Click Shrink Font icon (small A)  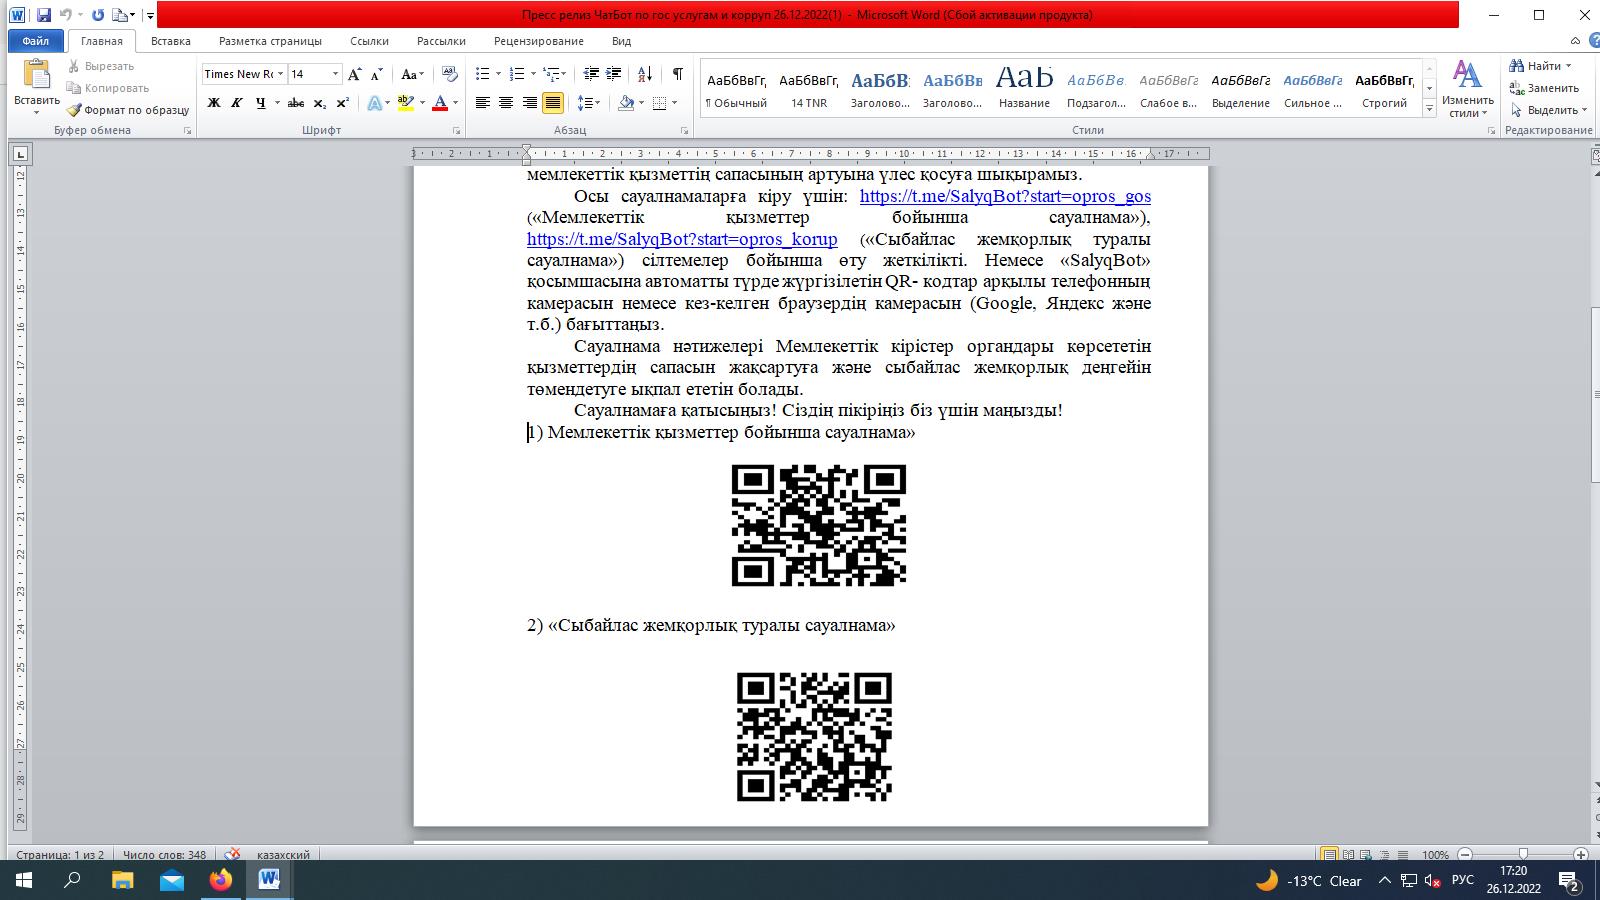coord(377,74)
